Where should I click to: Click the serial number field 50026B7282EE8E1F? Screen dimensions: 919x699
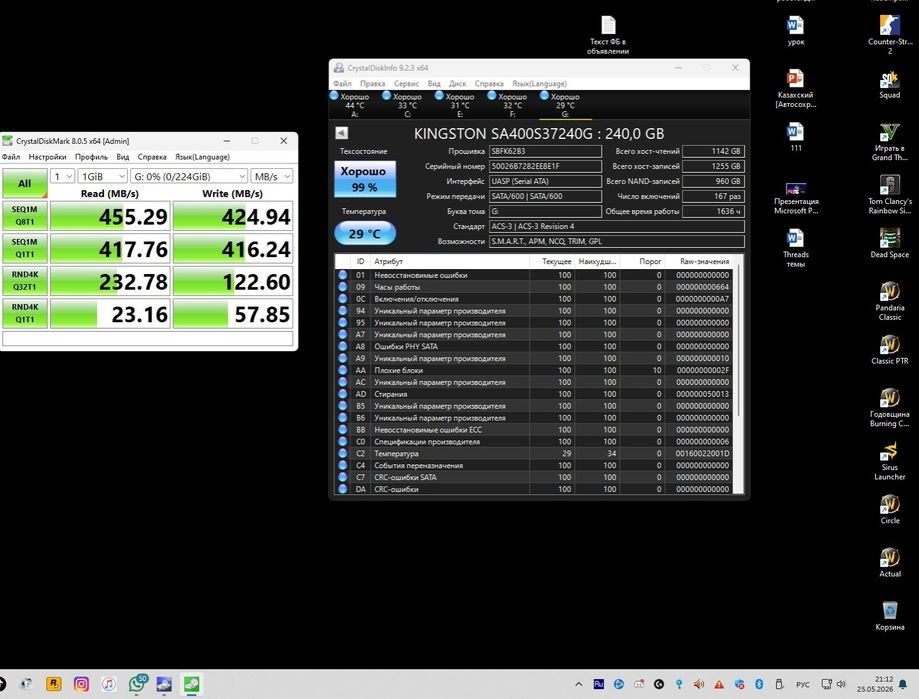545,166
